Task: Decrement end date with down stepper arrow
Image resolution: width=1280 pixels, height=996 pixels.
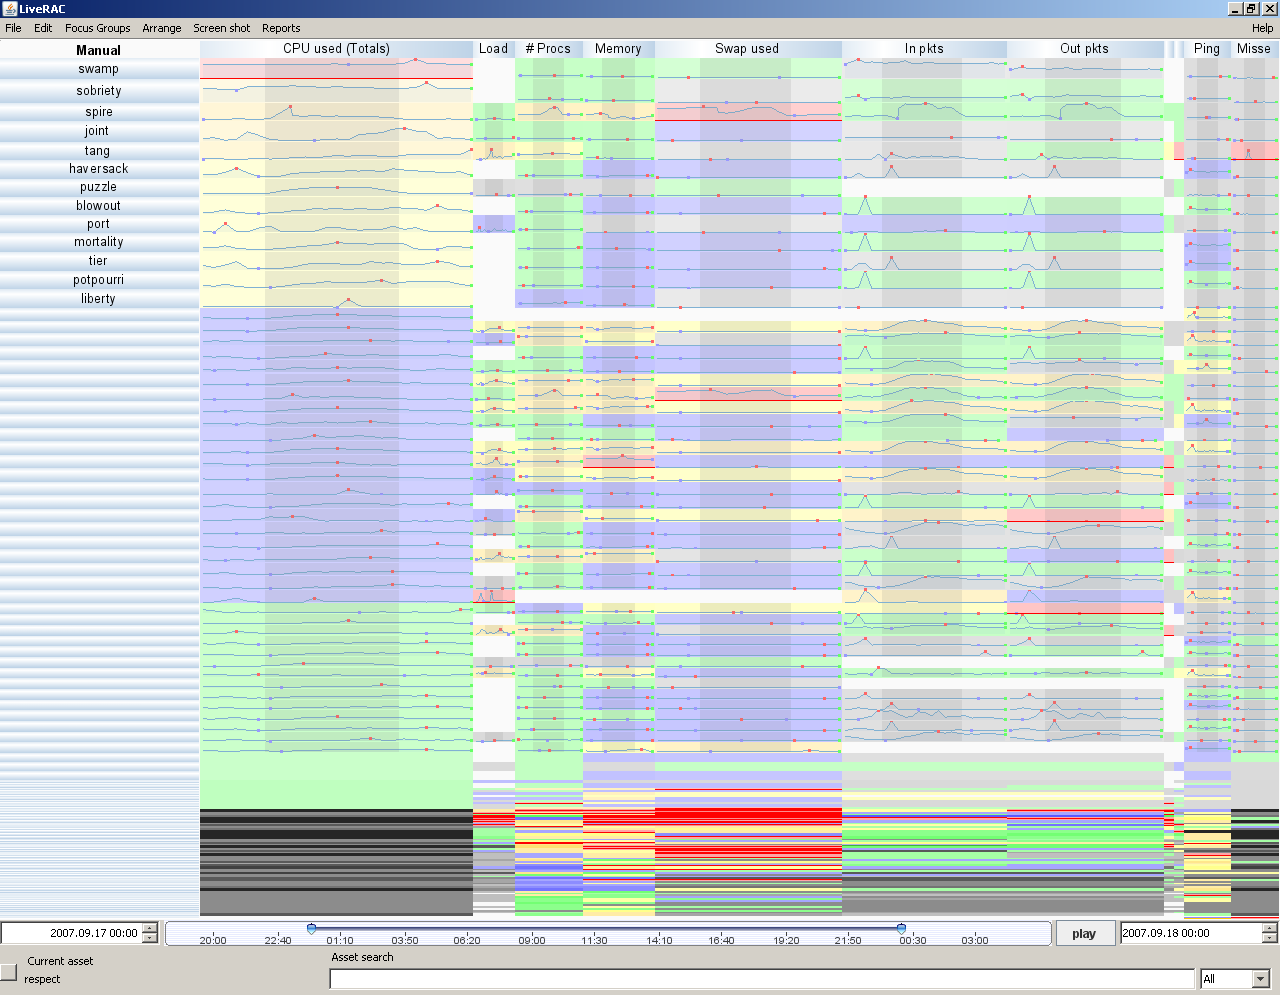Action: 1270,938
